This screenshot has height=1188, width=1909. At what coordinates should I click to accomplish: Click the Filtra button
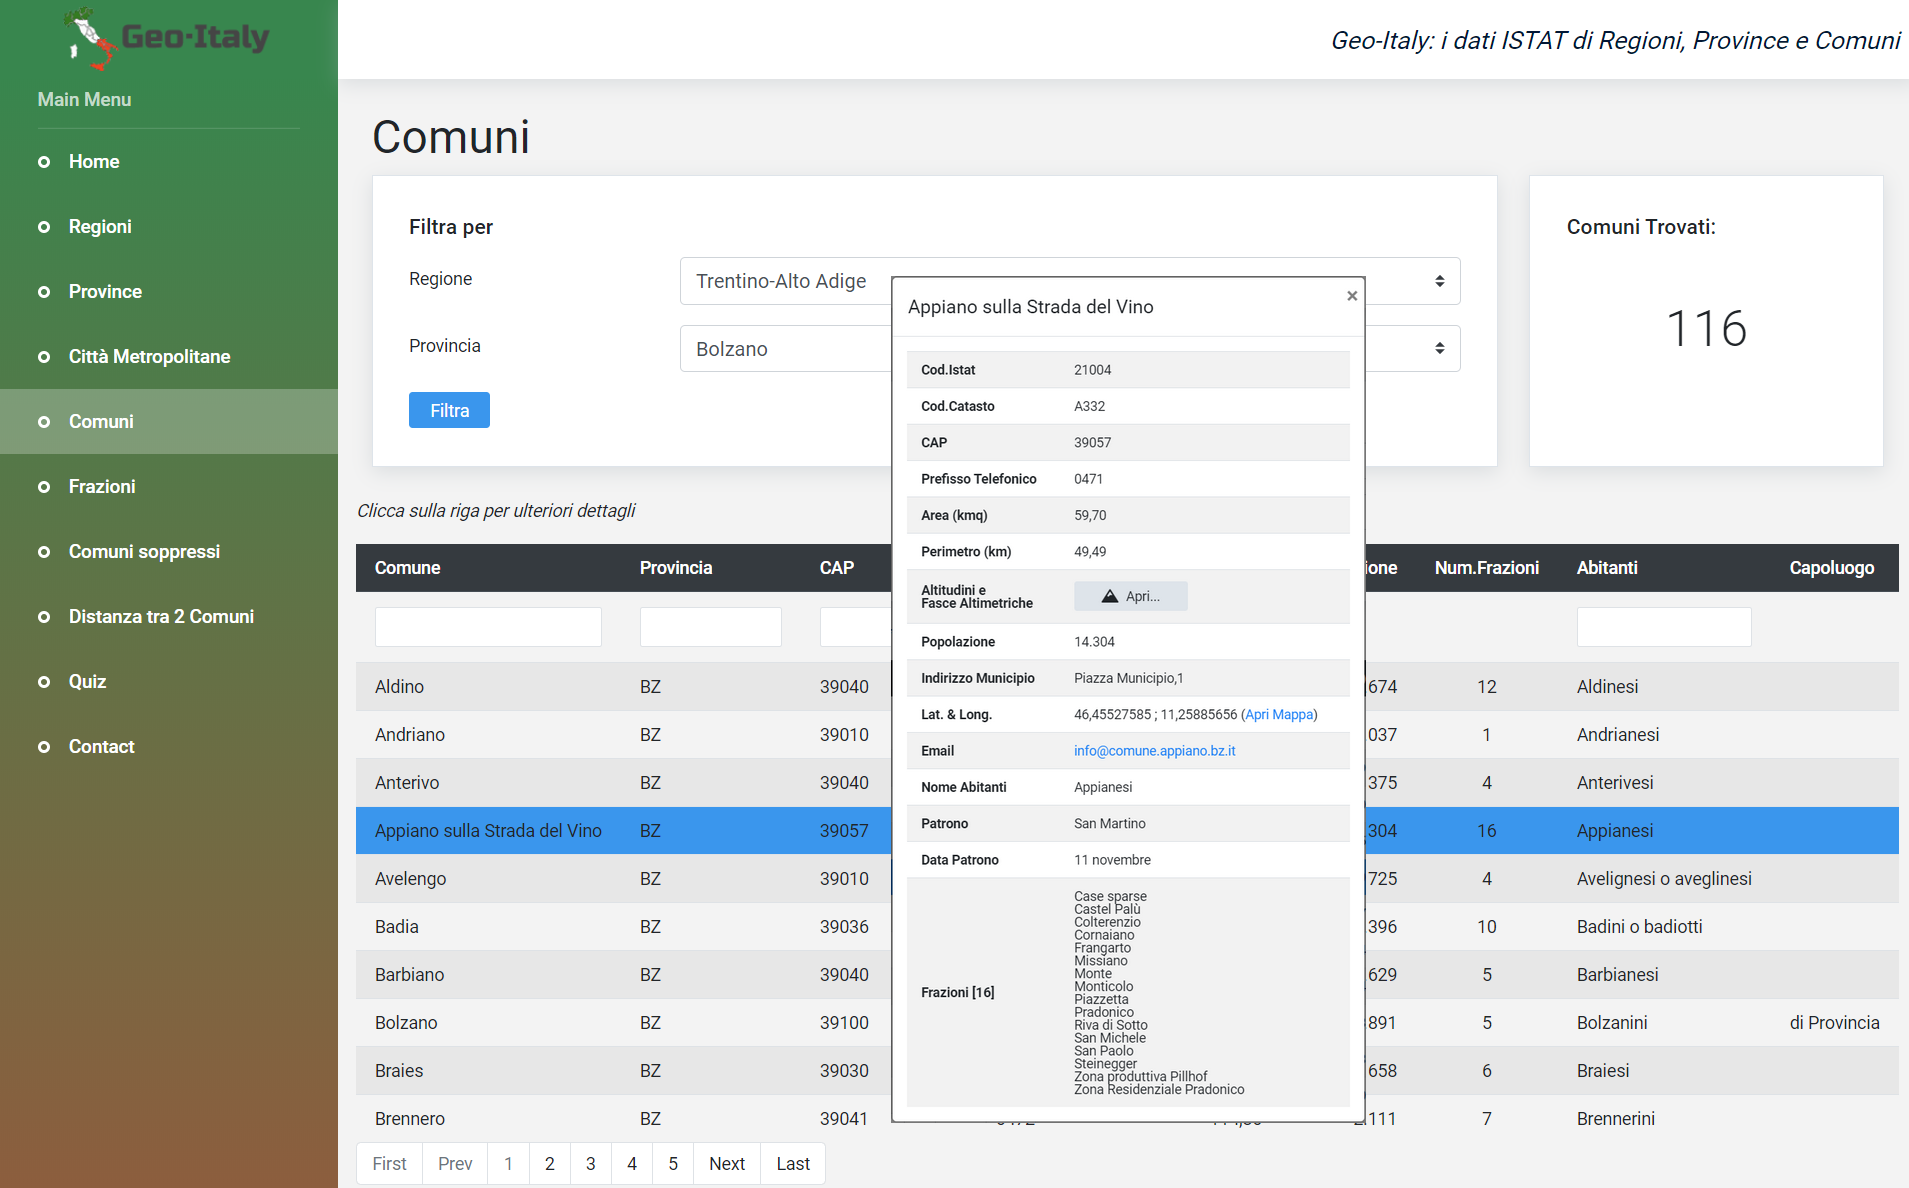(x=449, y=410)
